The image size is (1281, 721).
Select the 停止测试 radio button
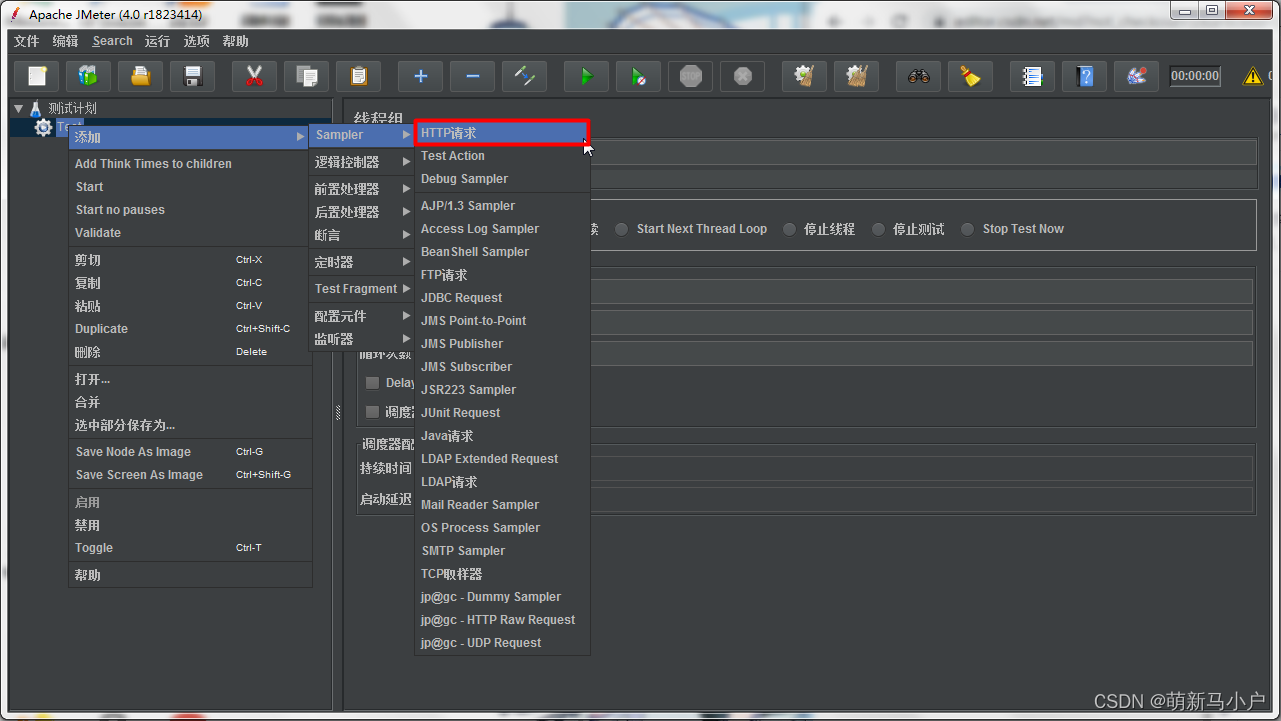point(878,229)
